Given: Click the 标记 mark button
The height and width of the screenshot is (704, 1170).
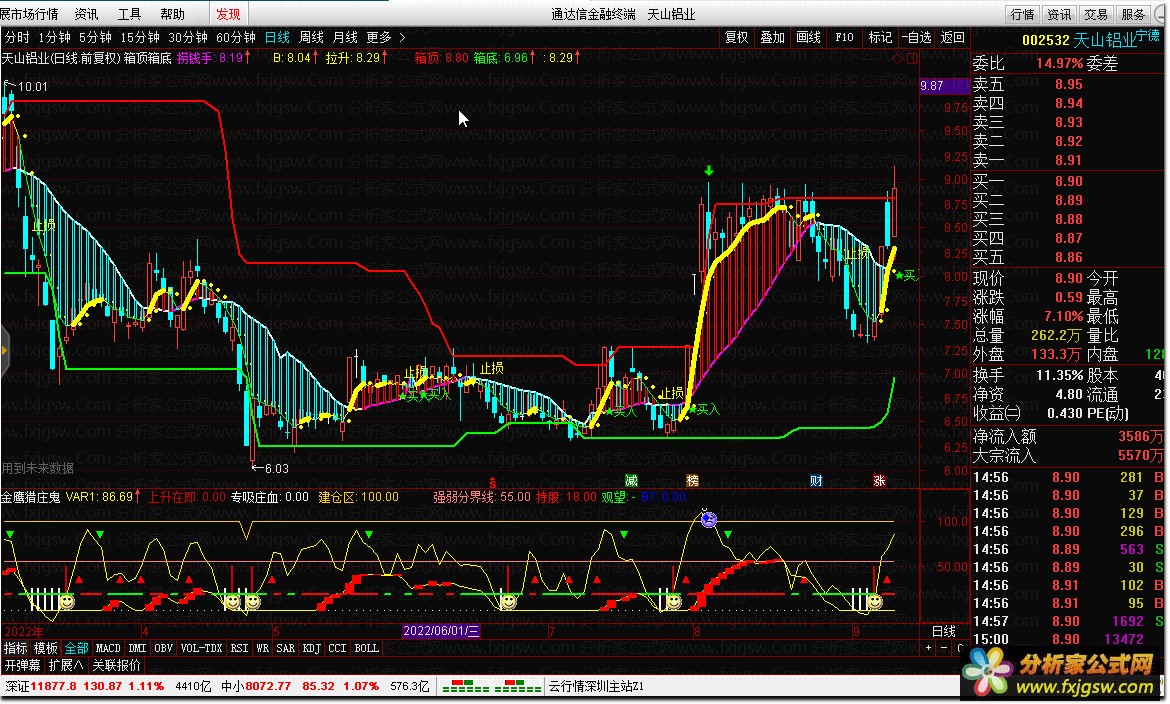Looking at the screenshot, I should tap(880, 37).
